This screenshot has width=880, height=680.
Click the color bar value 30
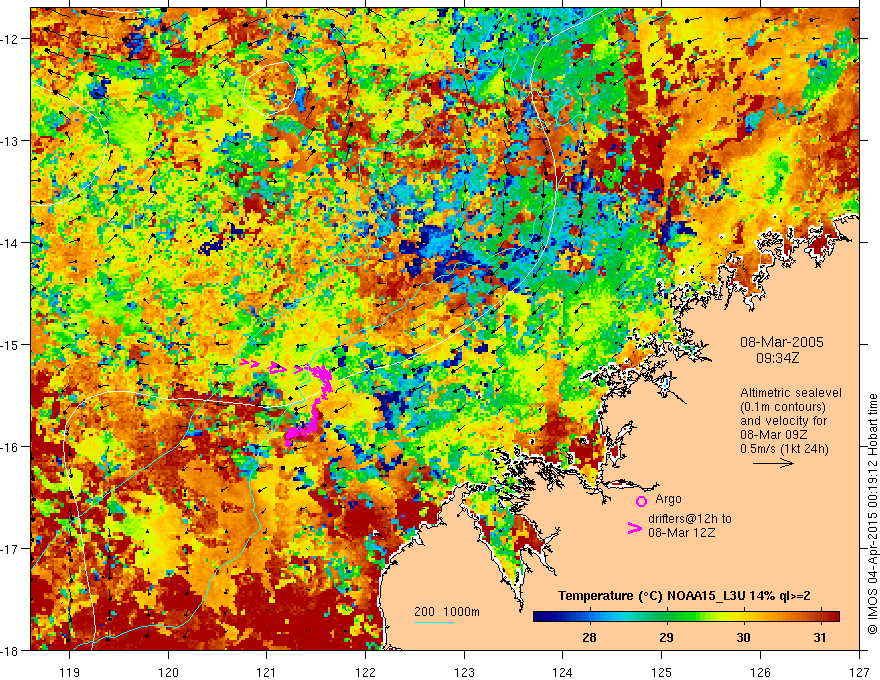(743, 638)
